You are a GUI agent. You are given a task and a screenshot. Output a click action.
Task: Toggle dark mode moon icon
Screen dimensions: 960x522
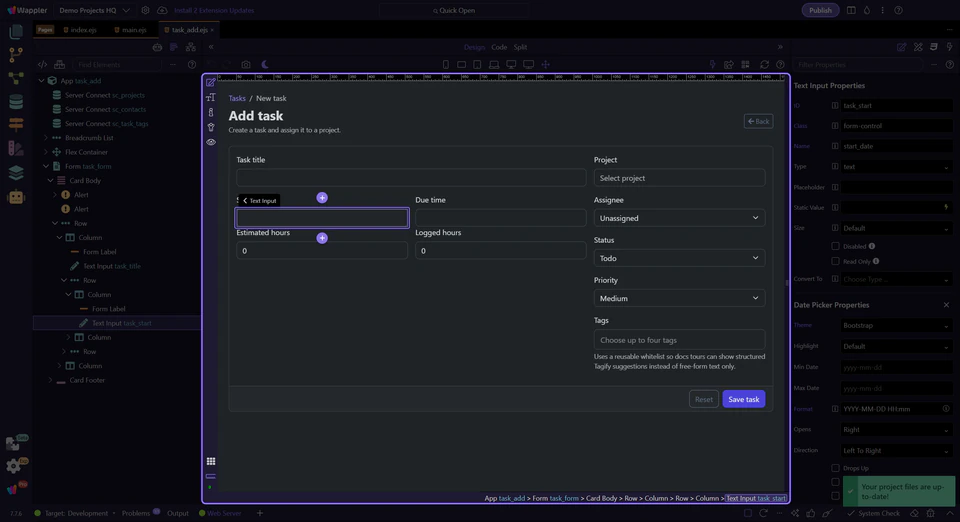(265, 64)
